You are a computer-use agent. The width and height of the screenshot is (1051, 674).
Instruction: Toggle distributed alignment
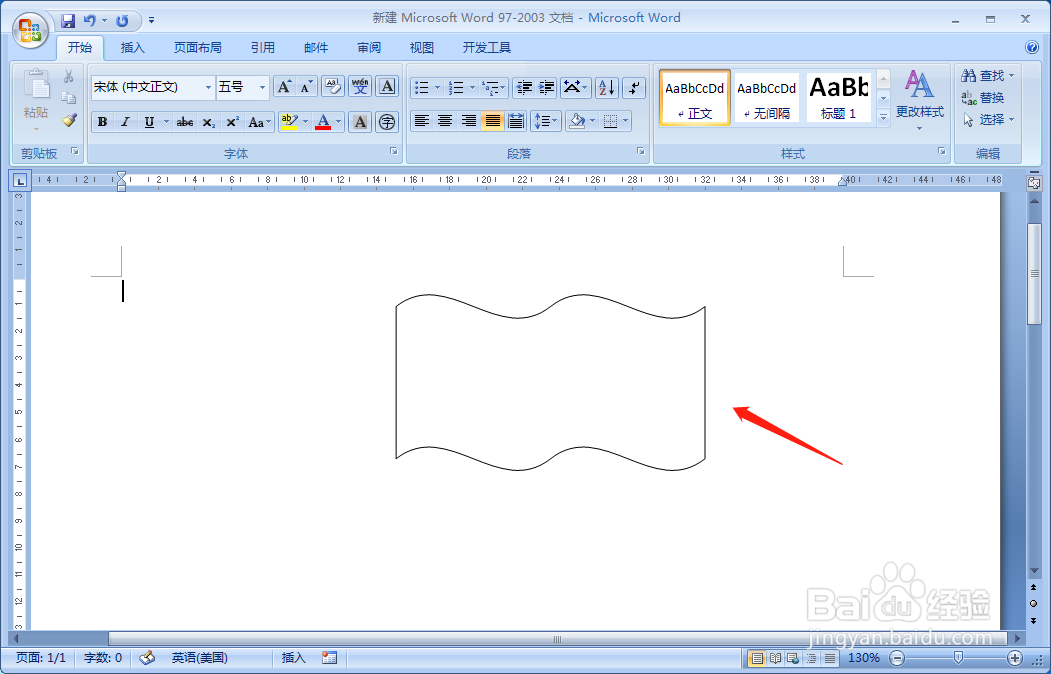click(516, 121)
